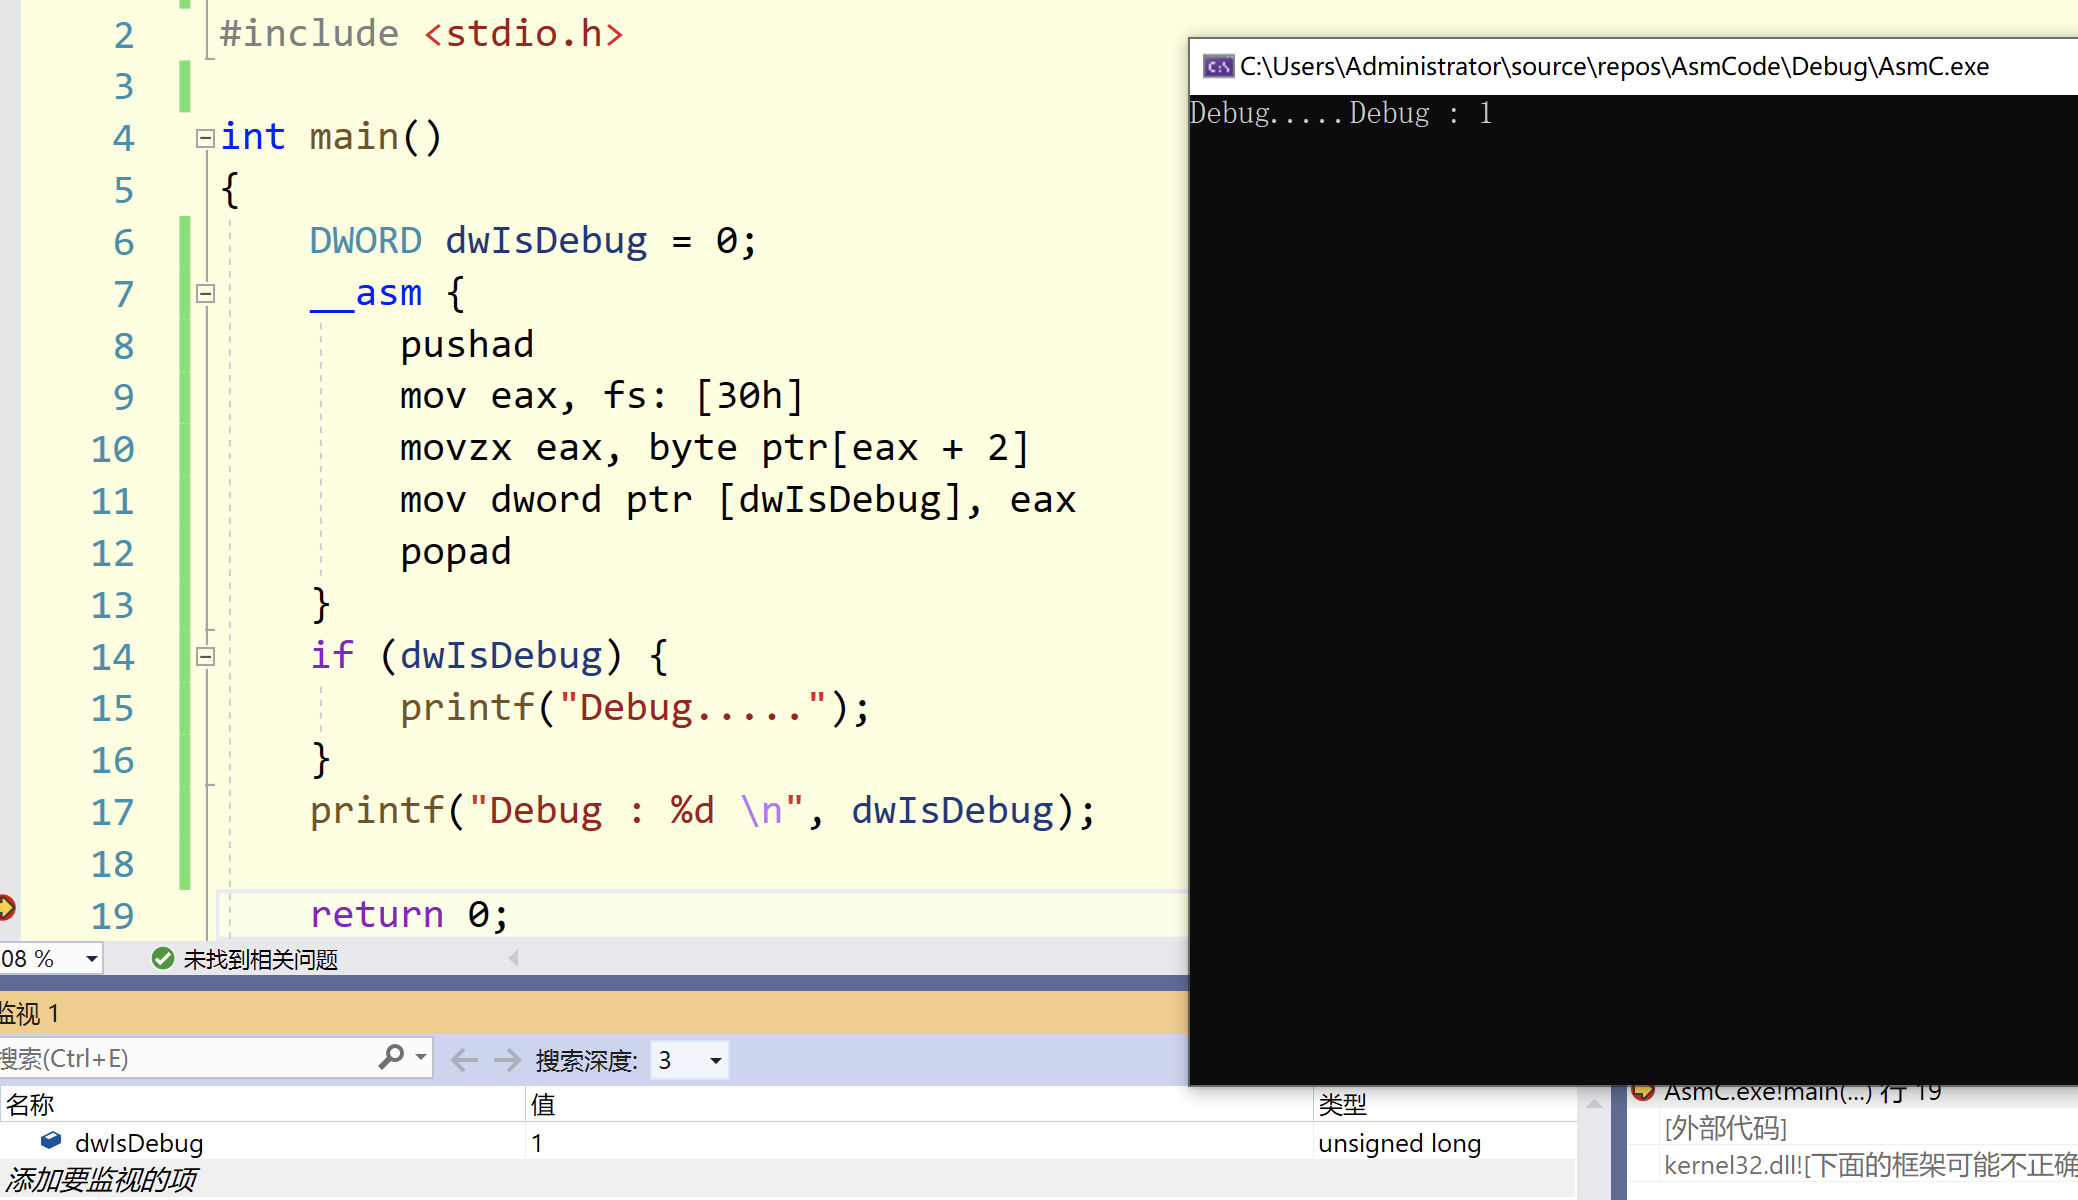
Task: Select the Watch 1 panel title
Action: pos(29,1014)
